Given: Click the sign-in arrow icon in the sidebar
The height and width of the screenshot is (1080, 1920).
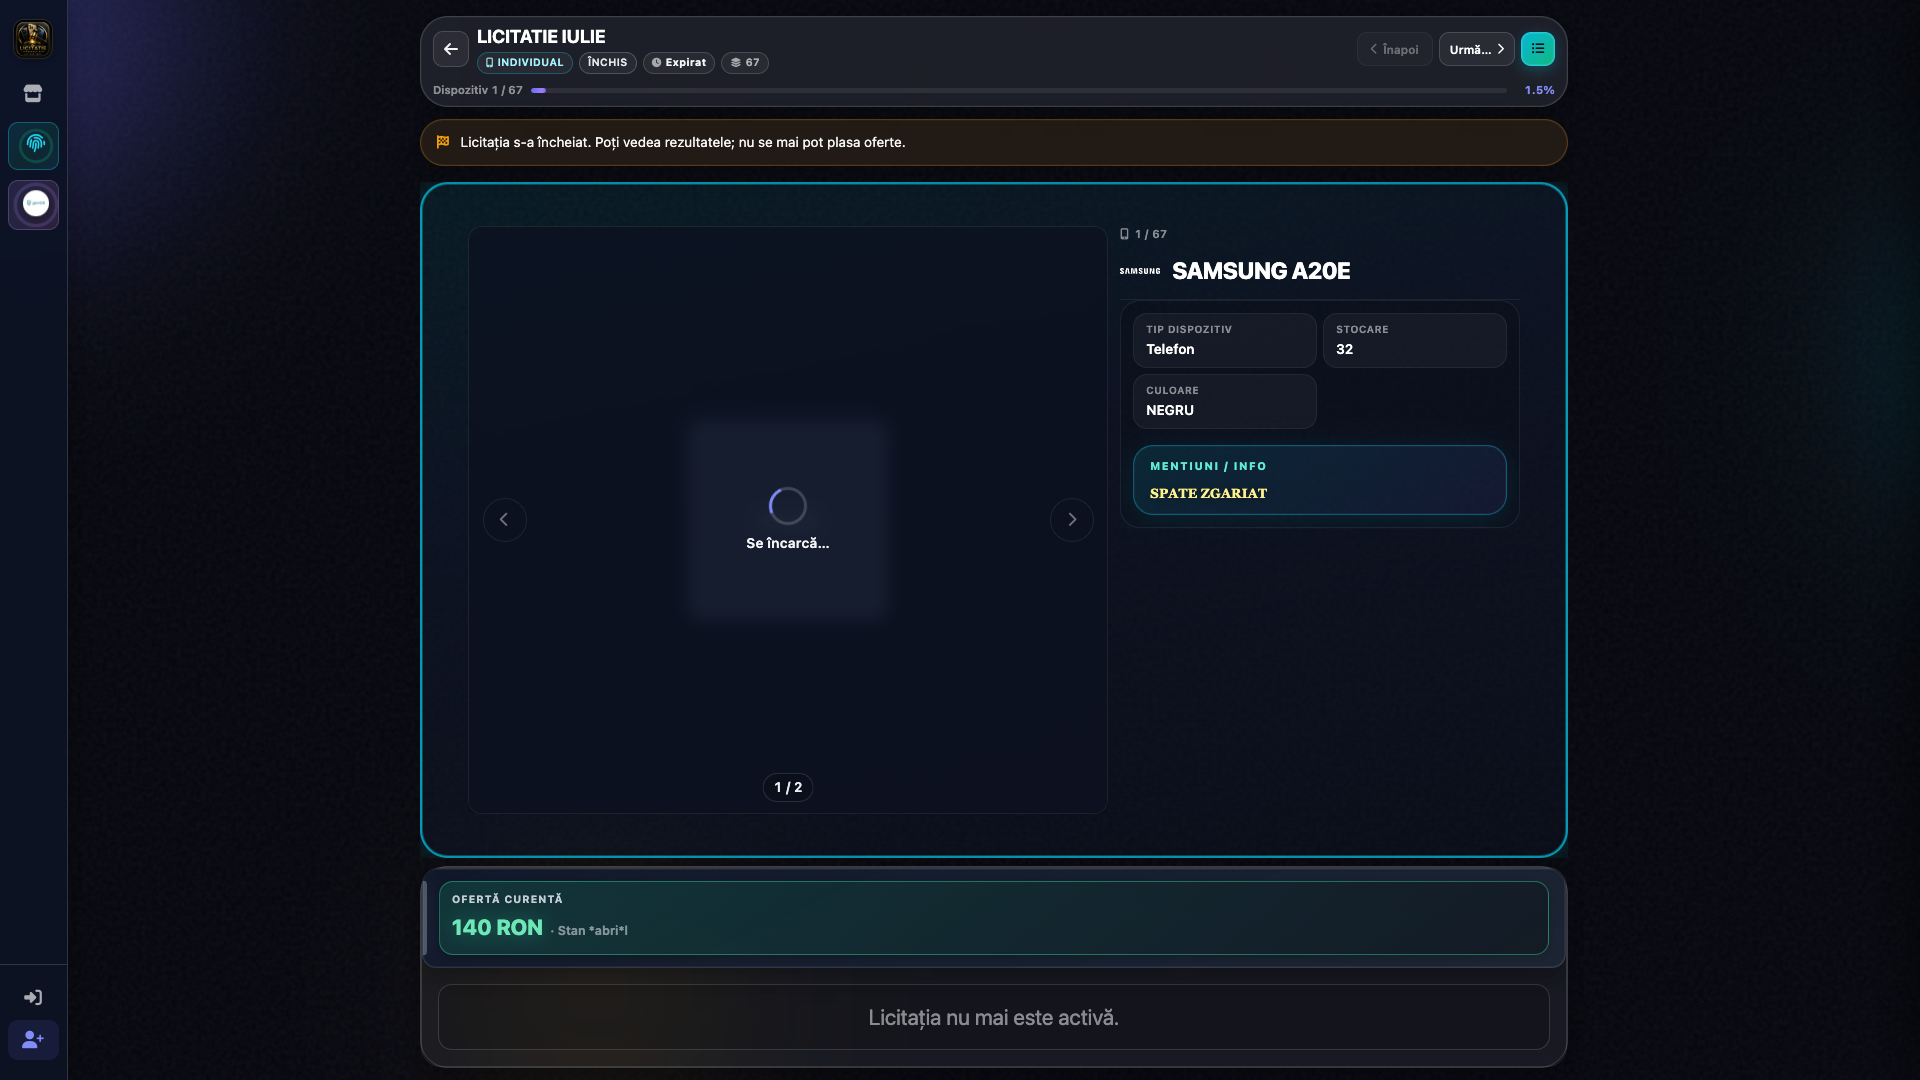Looking at the screenshot, I should 33,997.
